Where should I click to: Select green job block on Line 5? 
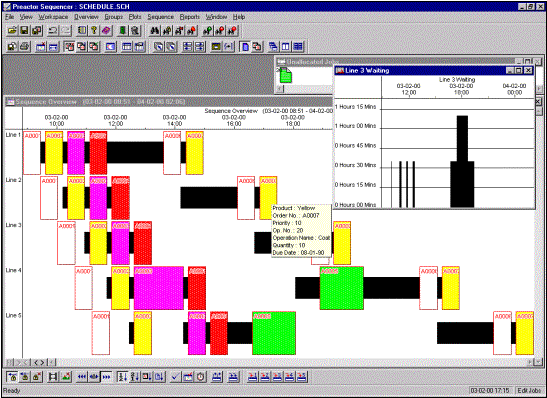pyautogui.click(x=274, y=333)
